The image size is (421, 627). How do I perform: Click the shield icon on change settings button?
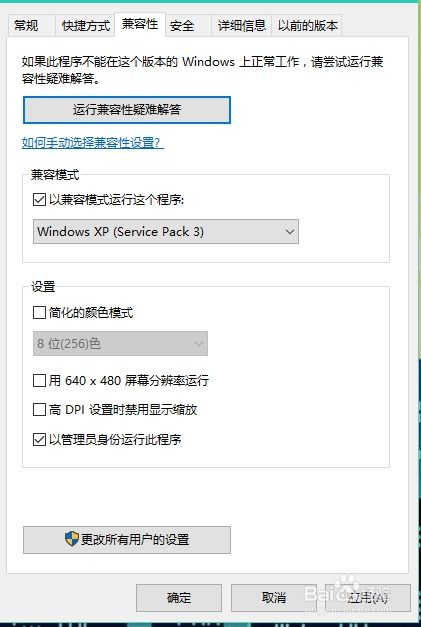pos(72,539)
